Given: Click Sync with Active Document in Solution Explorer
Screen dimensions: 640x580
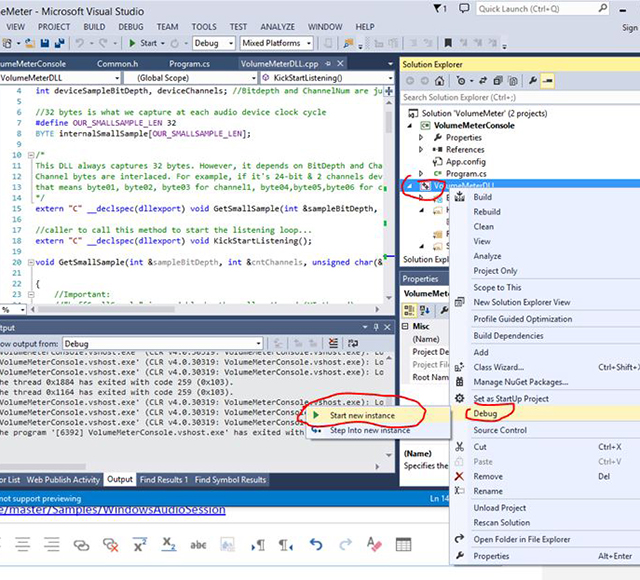Looking at the screenshot, I should [x=483, y=81].
